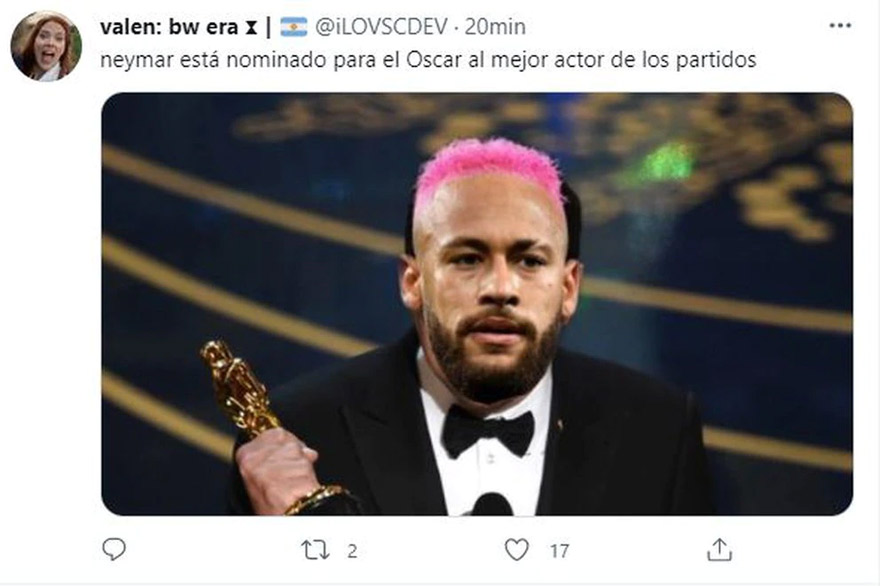Click the golden Oscar statuette in the photo
Image resolution: width=880 pixels, height=586 pixels.
pos(238,388)
